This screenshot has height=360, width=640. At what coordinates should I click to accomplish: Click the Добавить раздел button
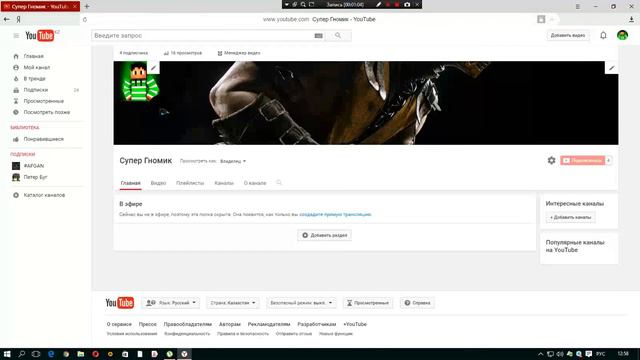click(x=324, y=235)
